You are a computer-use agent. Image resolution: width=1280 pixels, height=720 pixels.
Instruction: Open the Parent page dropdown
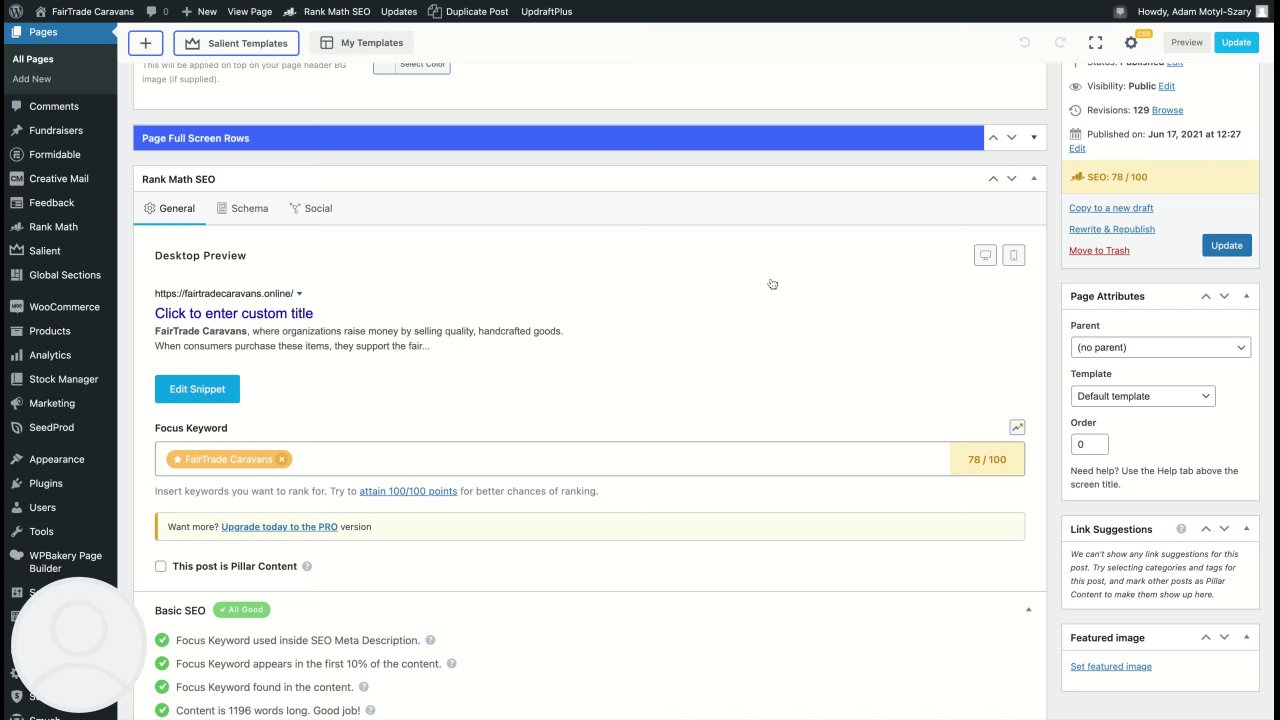[x=1160, y=347]
